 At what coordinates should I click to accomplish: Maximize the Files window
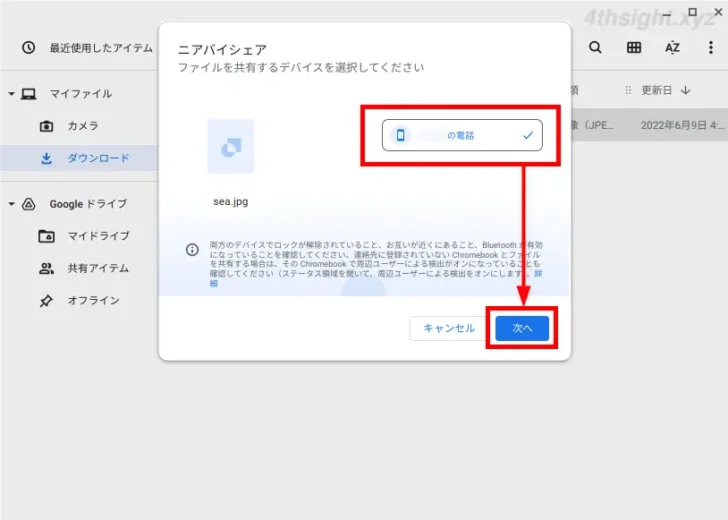(693, 12)
